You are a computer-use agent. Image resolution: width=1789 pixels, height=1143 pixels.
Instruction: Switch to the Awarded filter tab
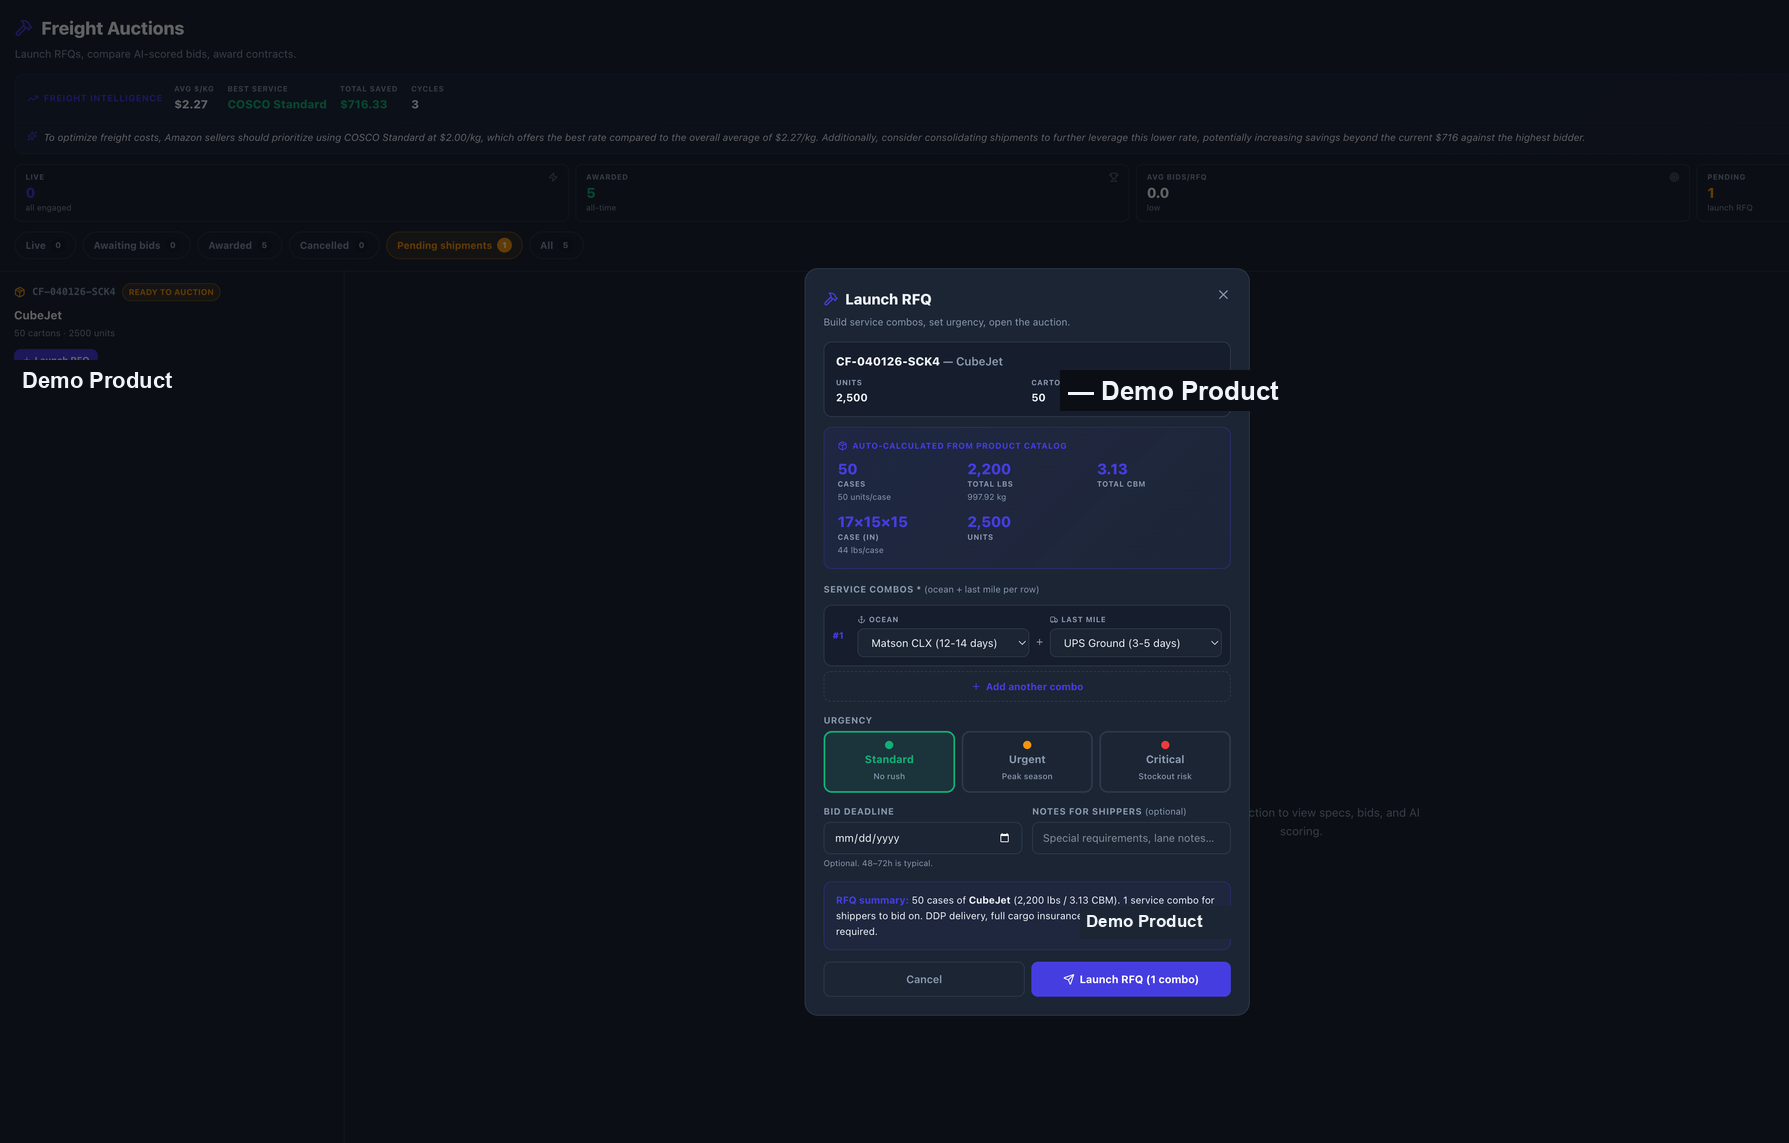[x=239, y=246]
